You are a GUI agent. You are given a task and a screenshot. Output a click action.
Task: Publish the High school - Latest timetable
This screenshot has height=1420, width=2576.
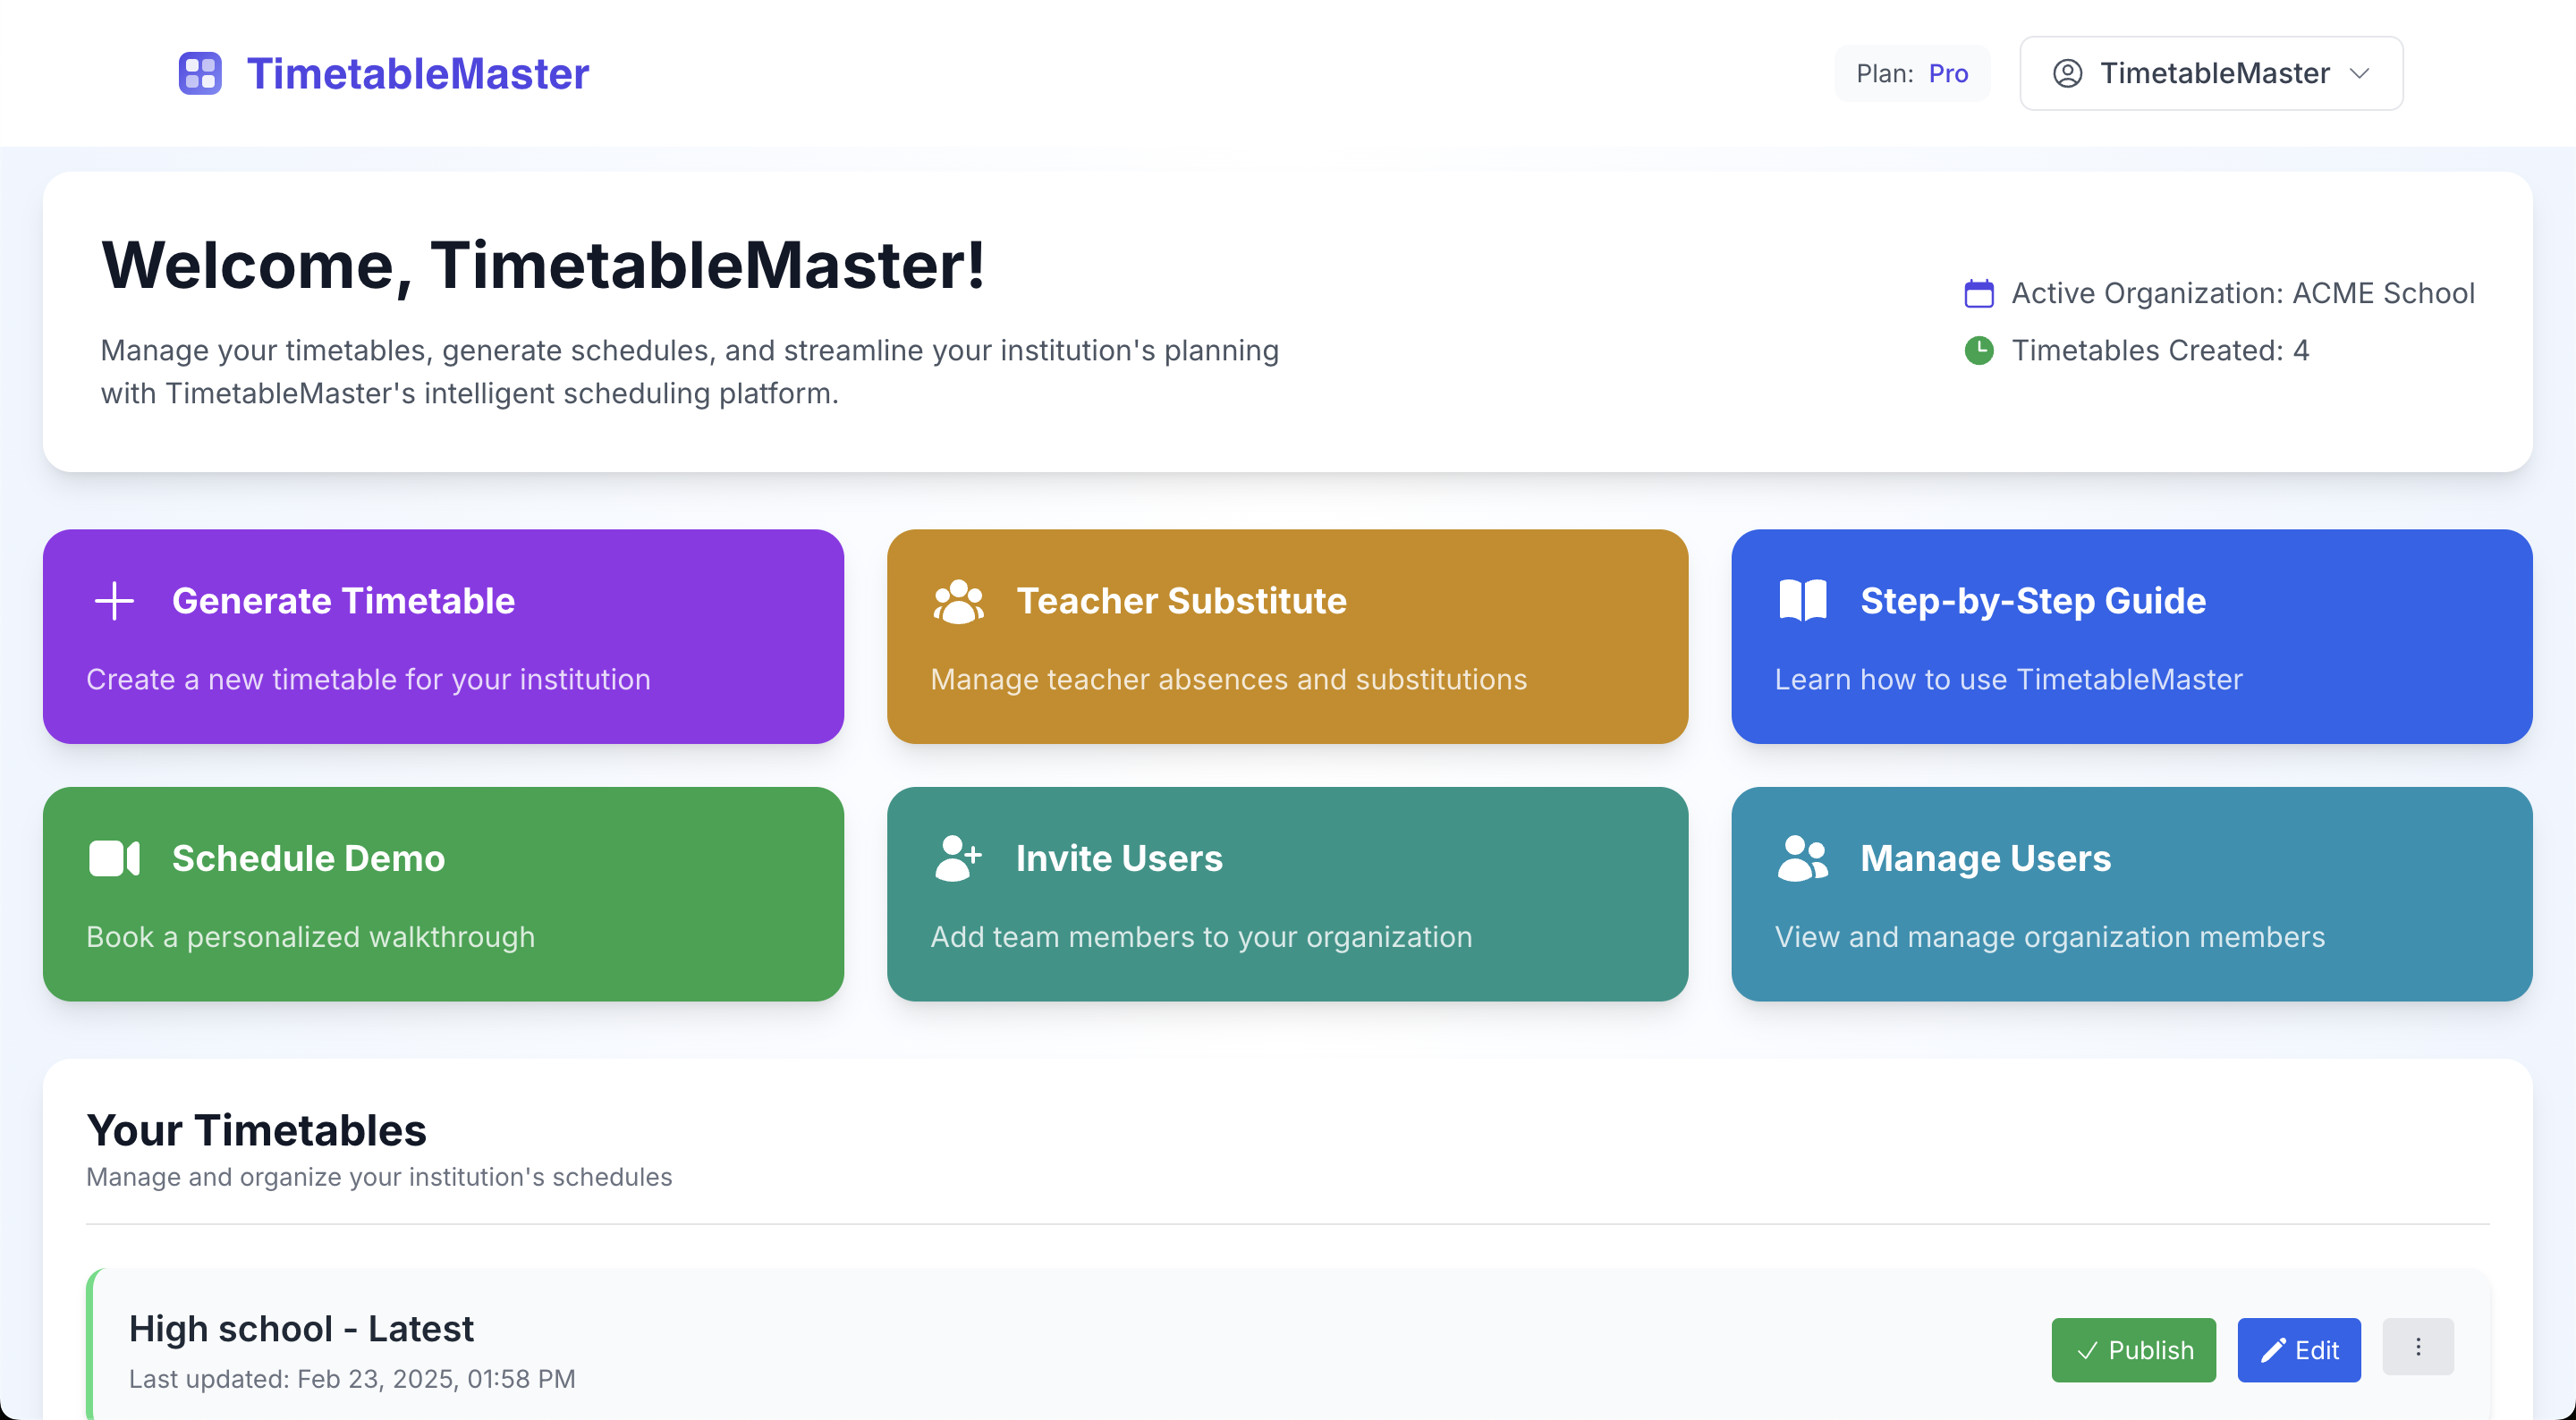point(2132,1349)
